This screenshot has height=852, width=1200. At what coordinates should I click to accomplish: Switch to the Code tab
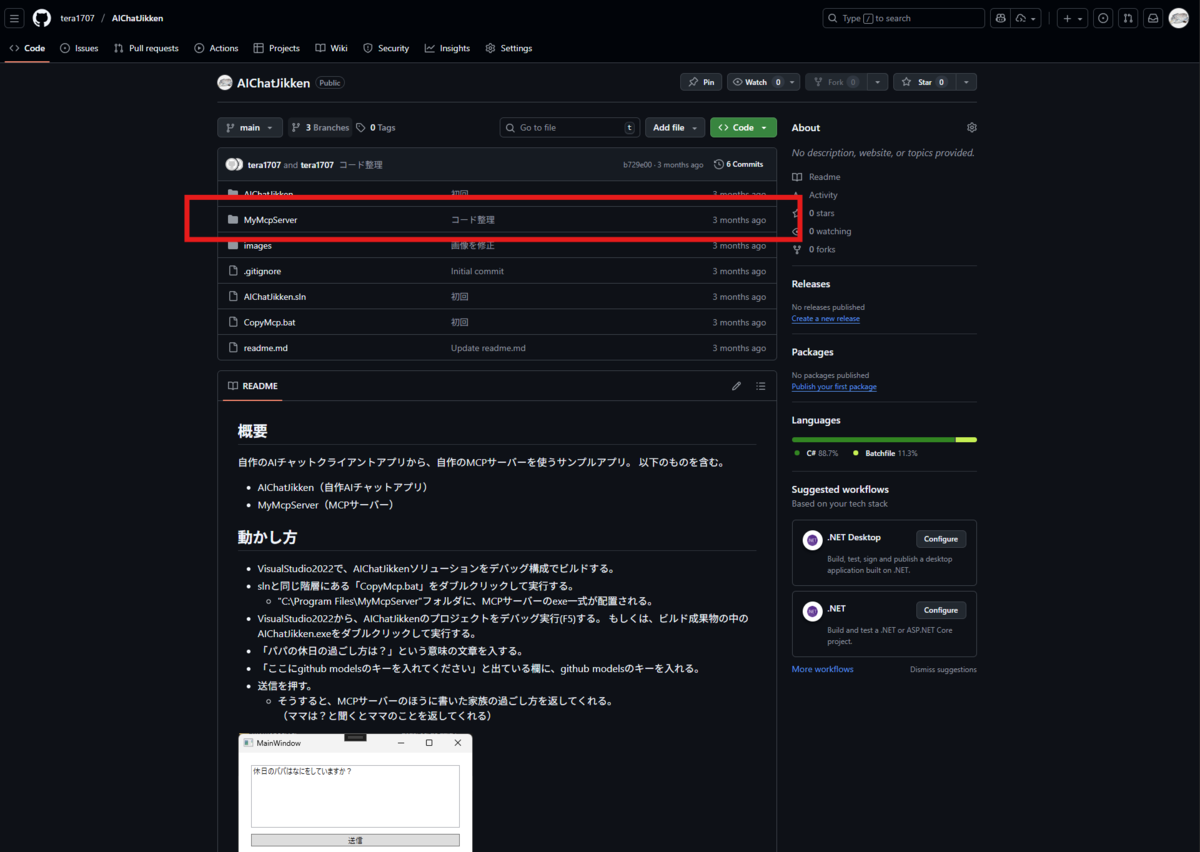(x=27, y=48)
